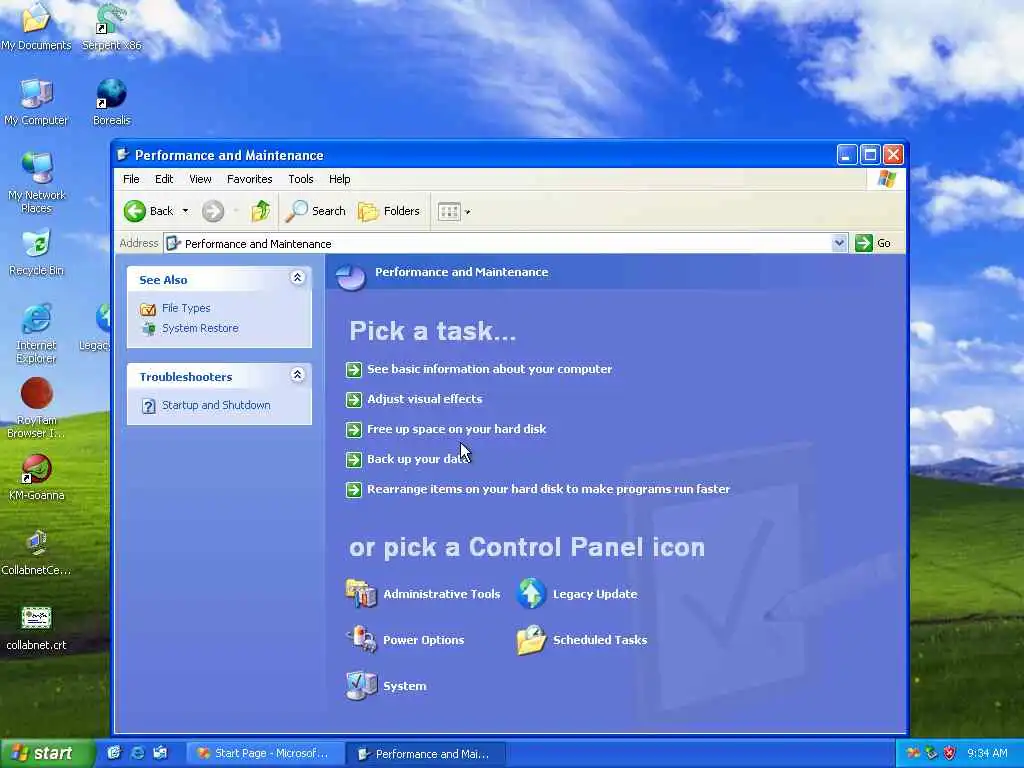Screen dimensions: 1024x768
Task: Select the Internet Explorer desktop icon
Action: coord(36,333)
